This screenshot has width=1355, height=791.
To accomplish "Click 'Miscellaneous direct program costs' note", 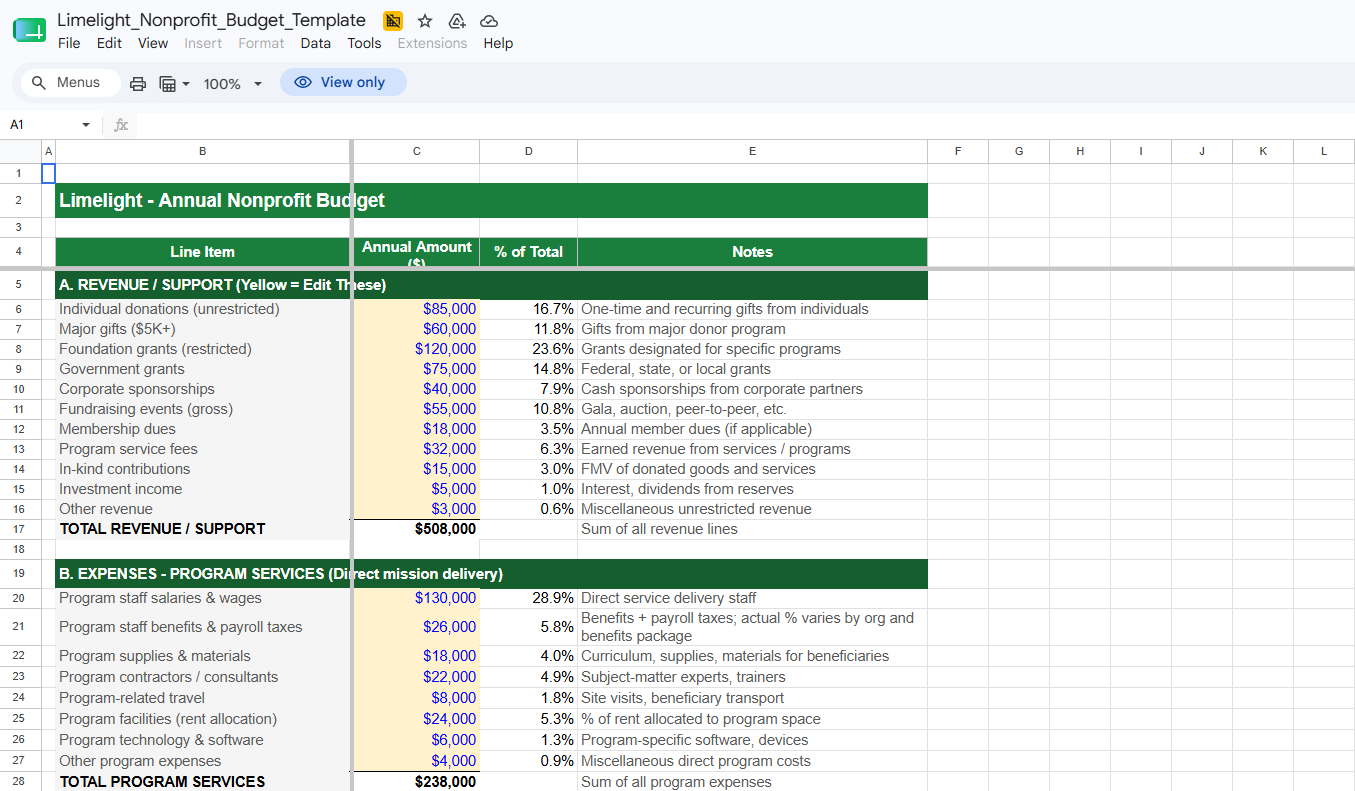I will [752, 761].
